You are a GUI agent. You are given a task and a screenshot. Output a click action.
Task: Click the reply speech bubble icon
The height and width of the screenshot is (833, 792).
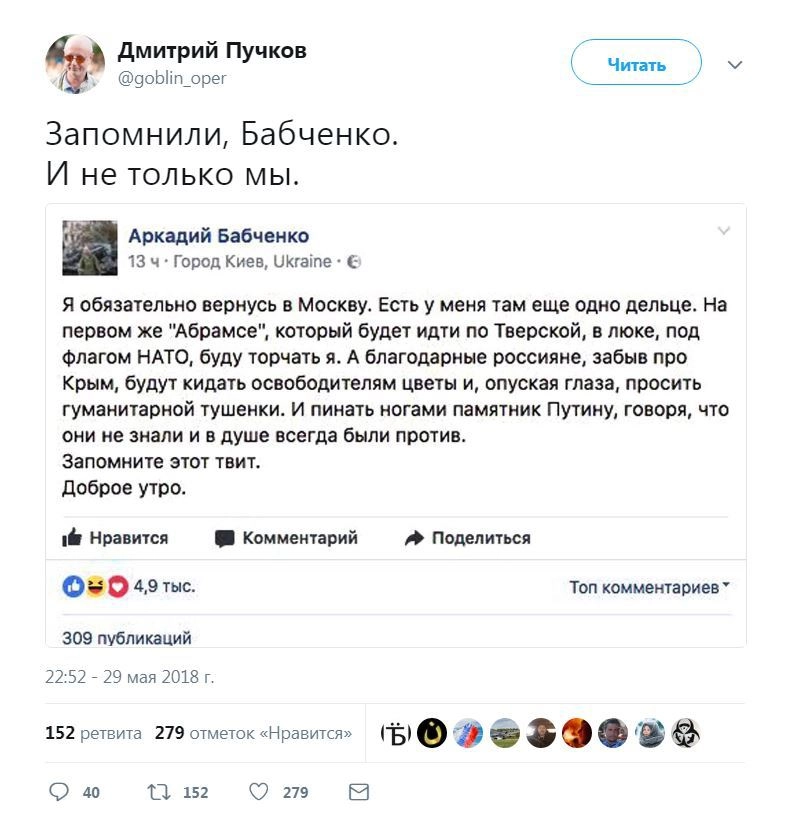(58, 792)
